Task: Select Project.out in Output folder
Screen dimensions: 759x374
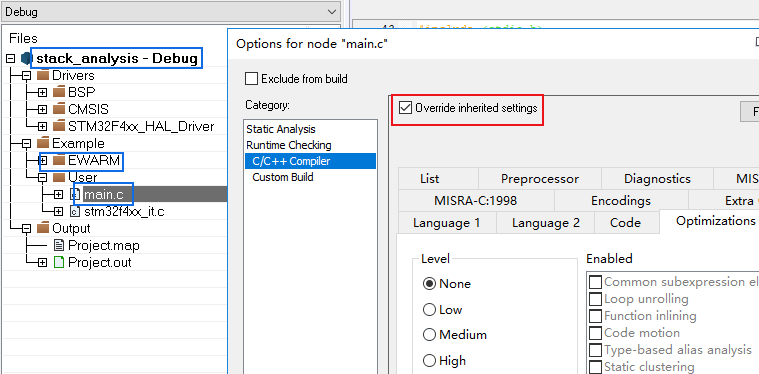Action: tap(100, 263)
